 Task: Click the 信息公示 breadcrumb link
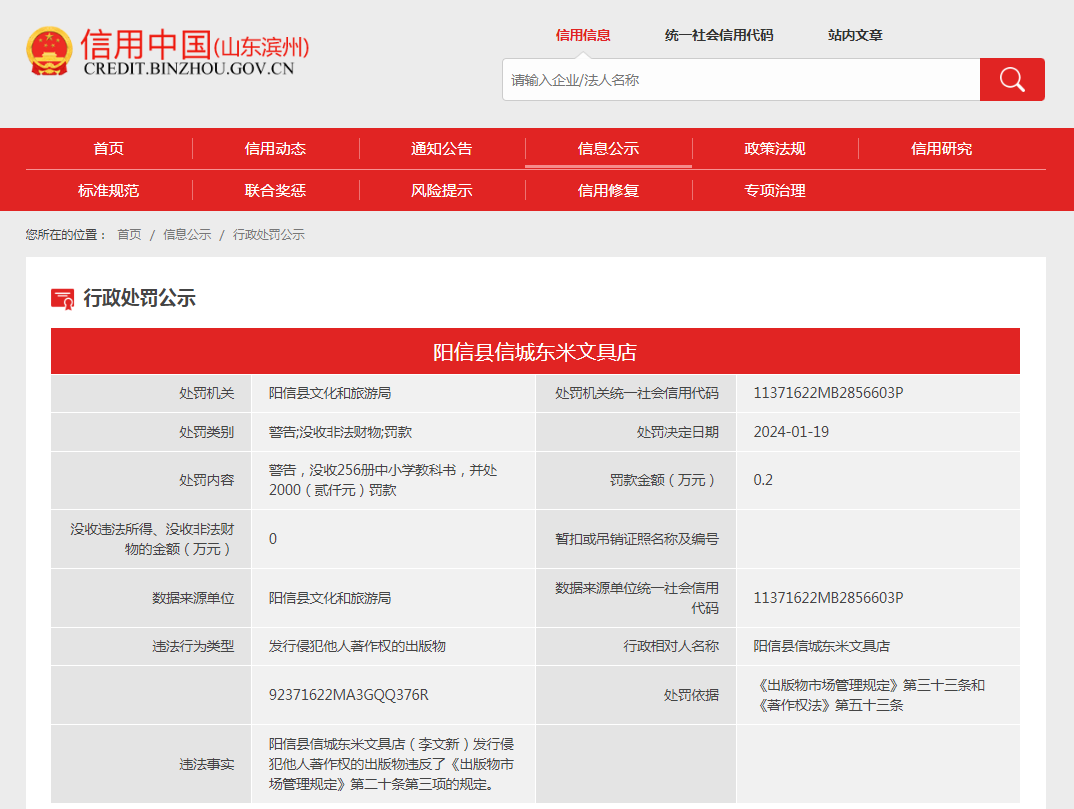(x=187, y=235)
